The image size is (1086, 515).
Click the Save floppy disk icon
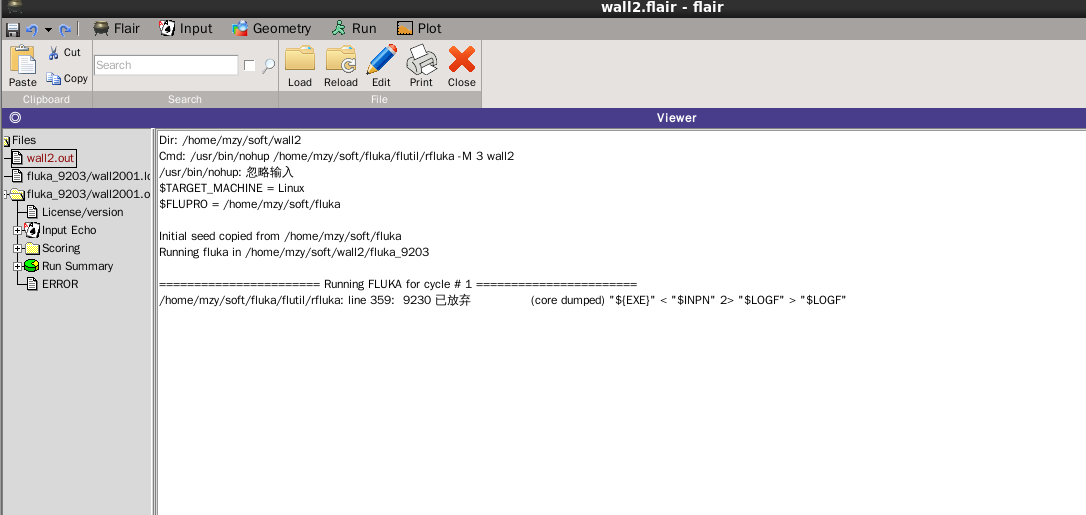point(12,30)
